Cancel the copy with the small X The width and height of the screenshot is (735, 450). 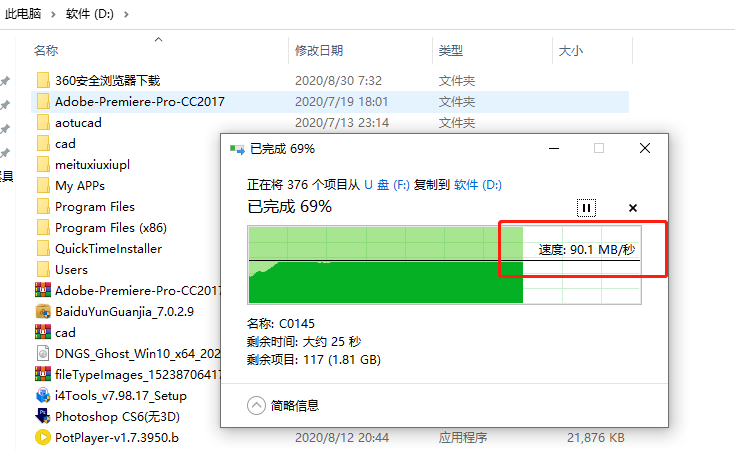[x=633, y=208]
